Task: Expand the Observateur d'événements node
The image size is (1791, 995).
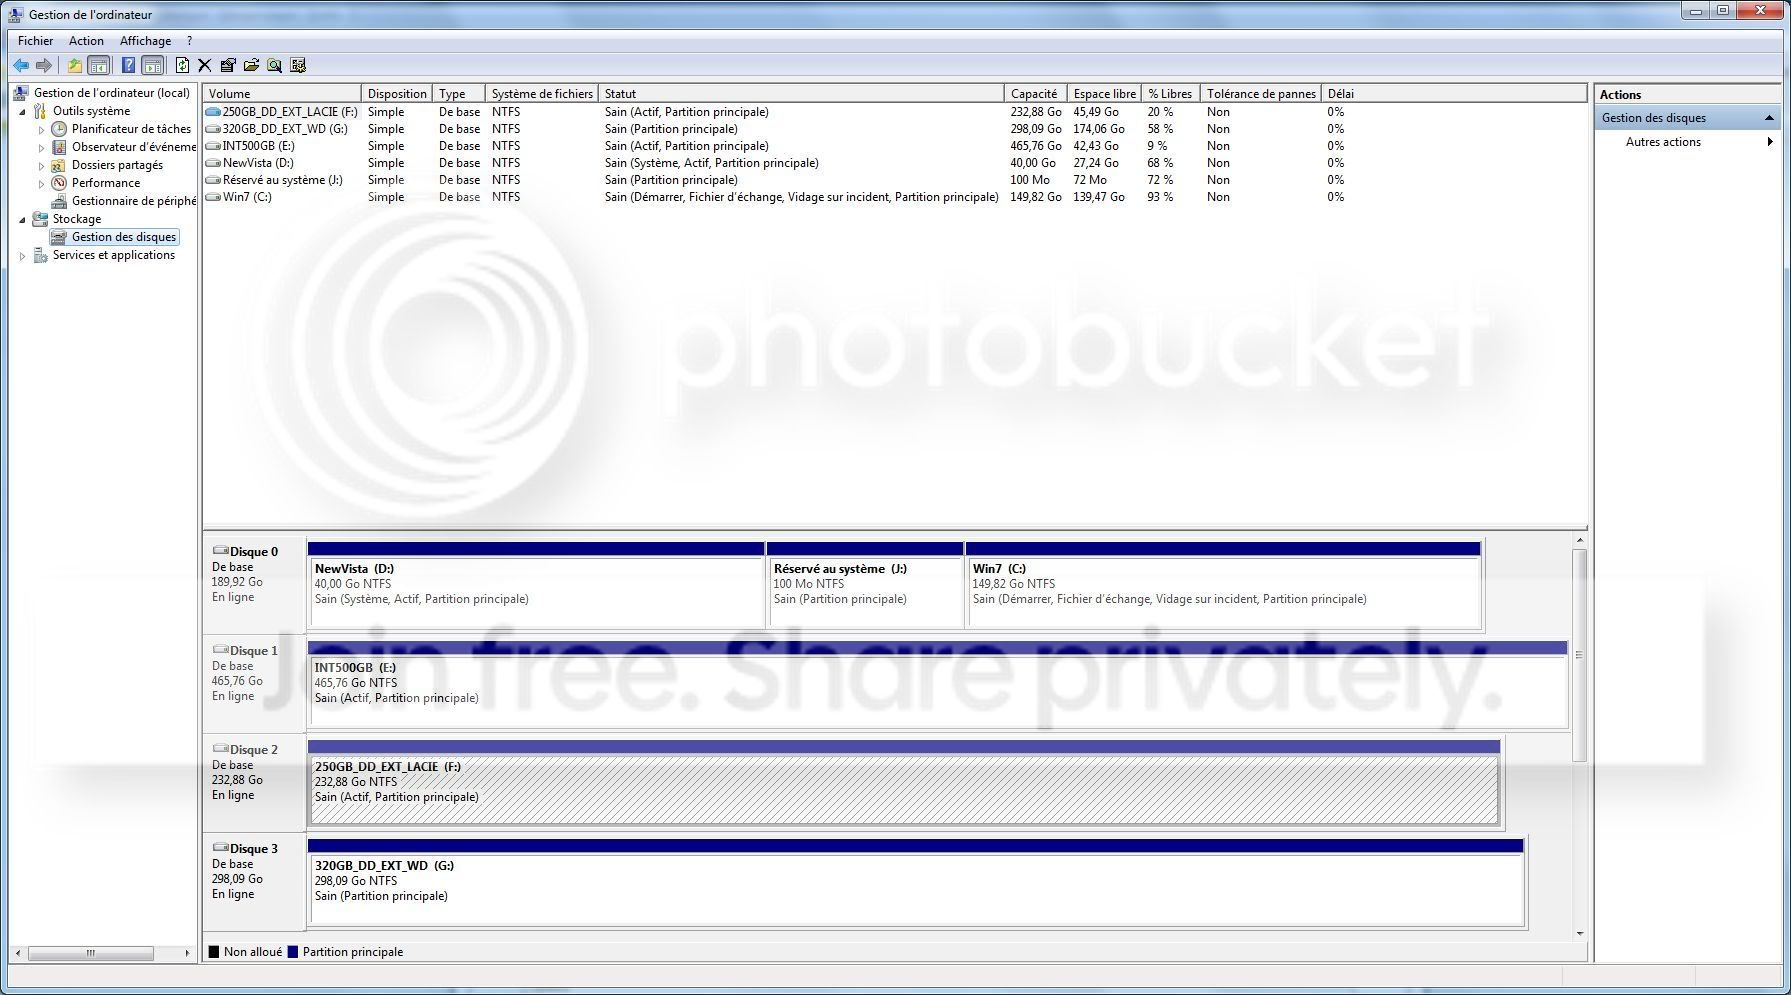Action: click(41, 147)
